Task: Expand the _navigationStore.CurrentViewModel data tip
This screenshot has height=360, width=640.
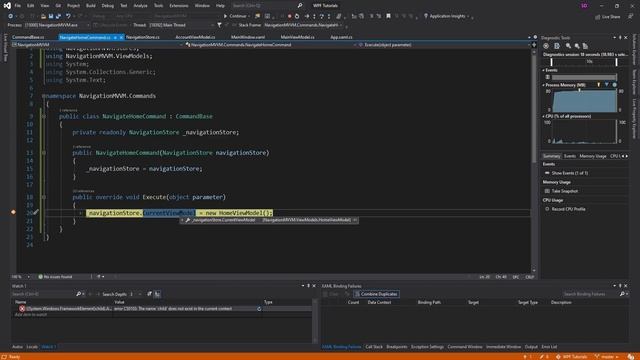Action: pos(182,220)
